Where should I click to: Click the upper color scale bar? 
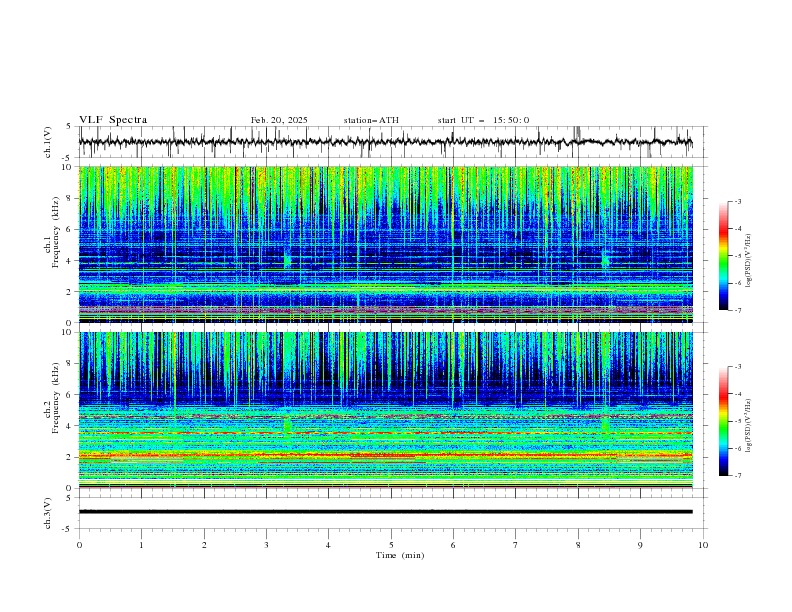723,256
